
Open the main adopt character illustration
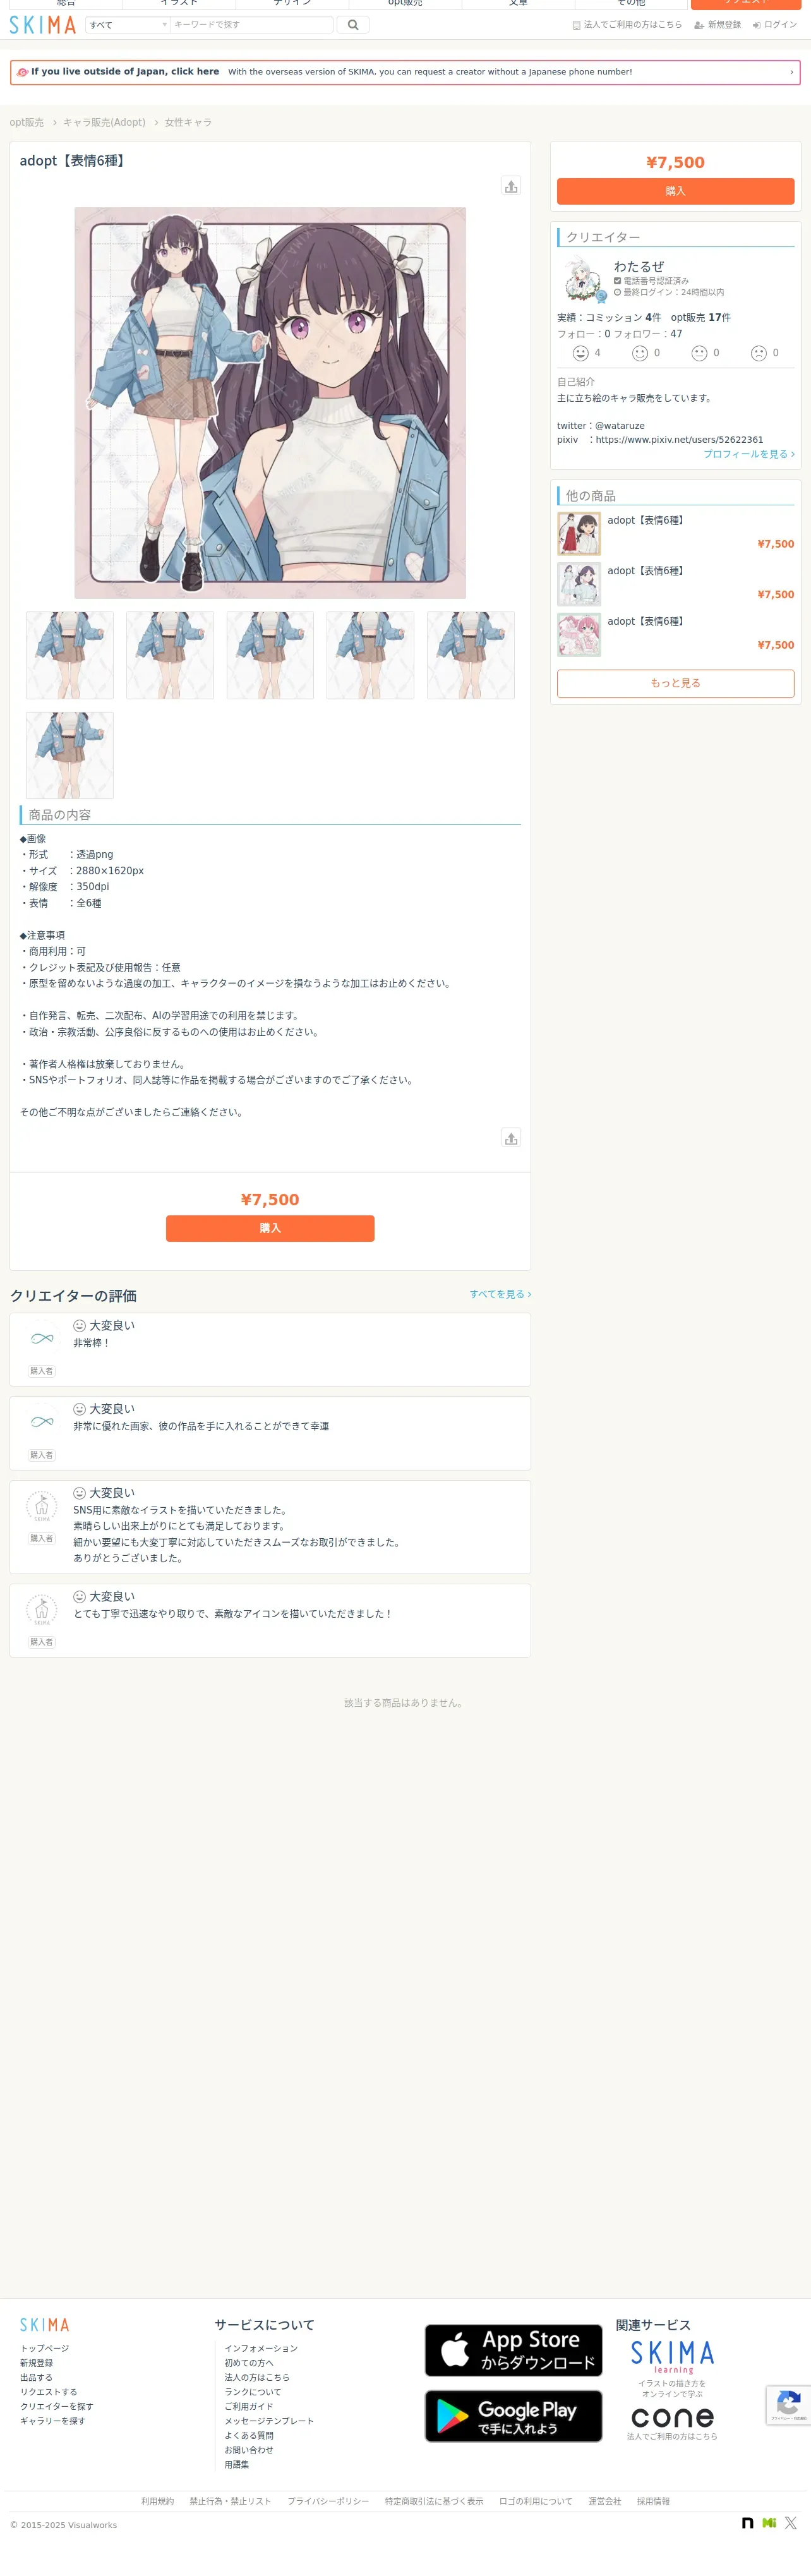(270, 403)
